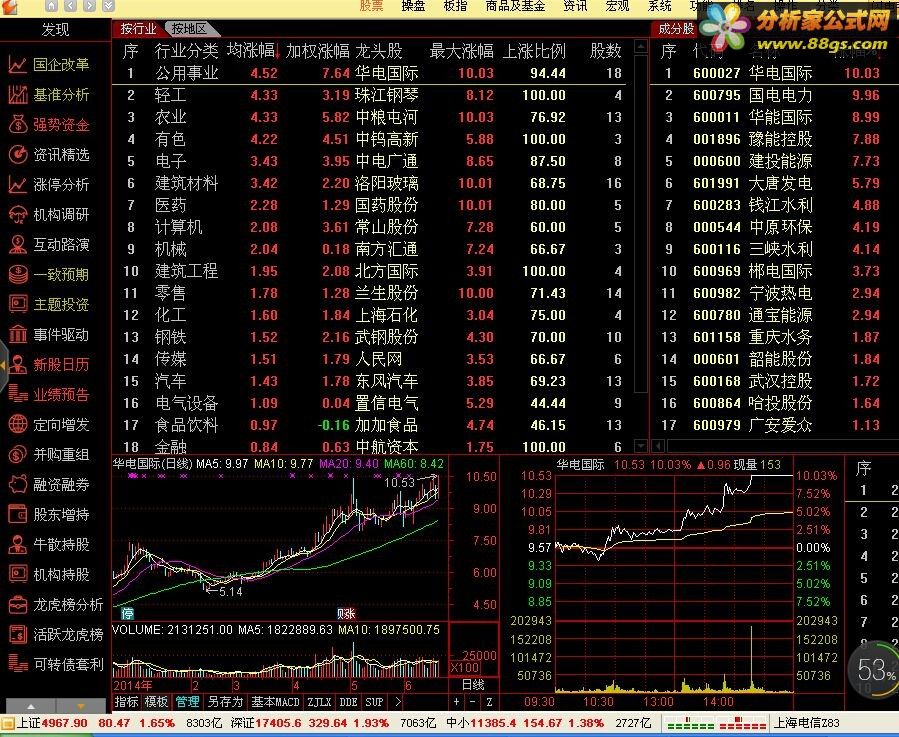Click the Z button beside chart zoom
Viewport: 899px width, 737px height.
click(489, 701)
